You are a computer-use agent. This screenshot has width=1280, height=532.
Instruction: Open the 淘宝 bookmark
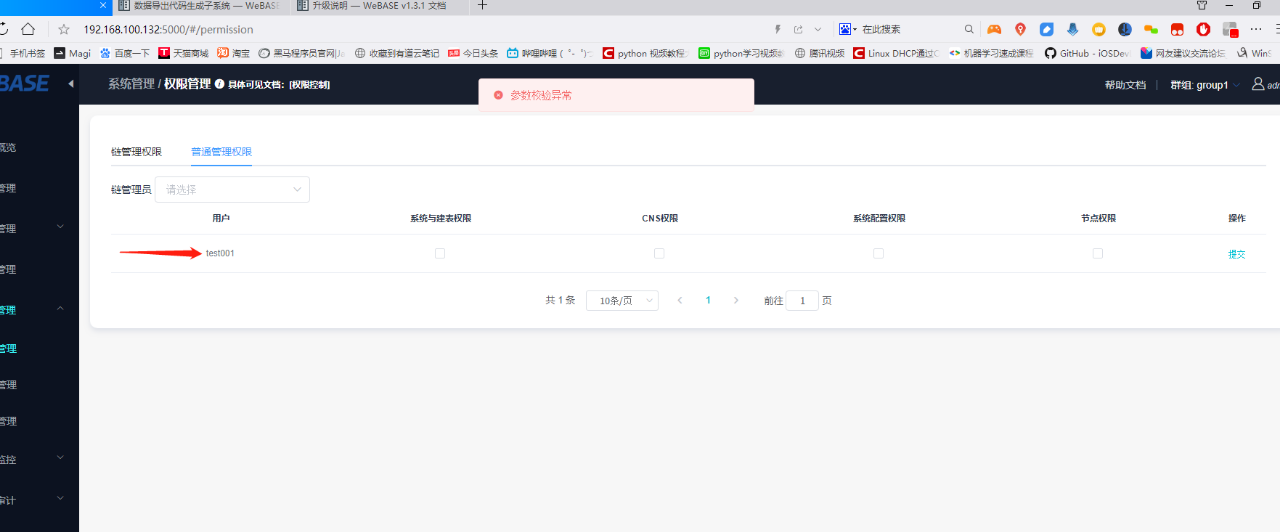tap(234, 53)
